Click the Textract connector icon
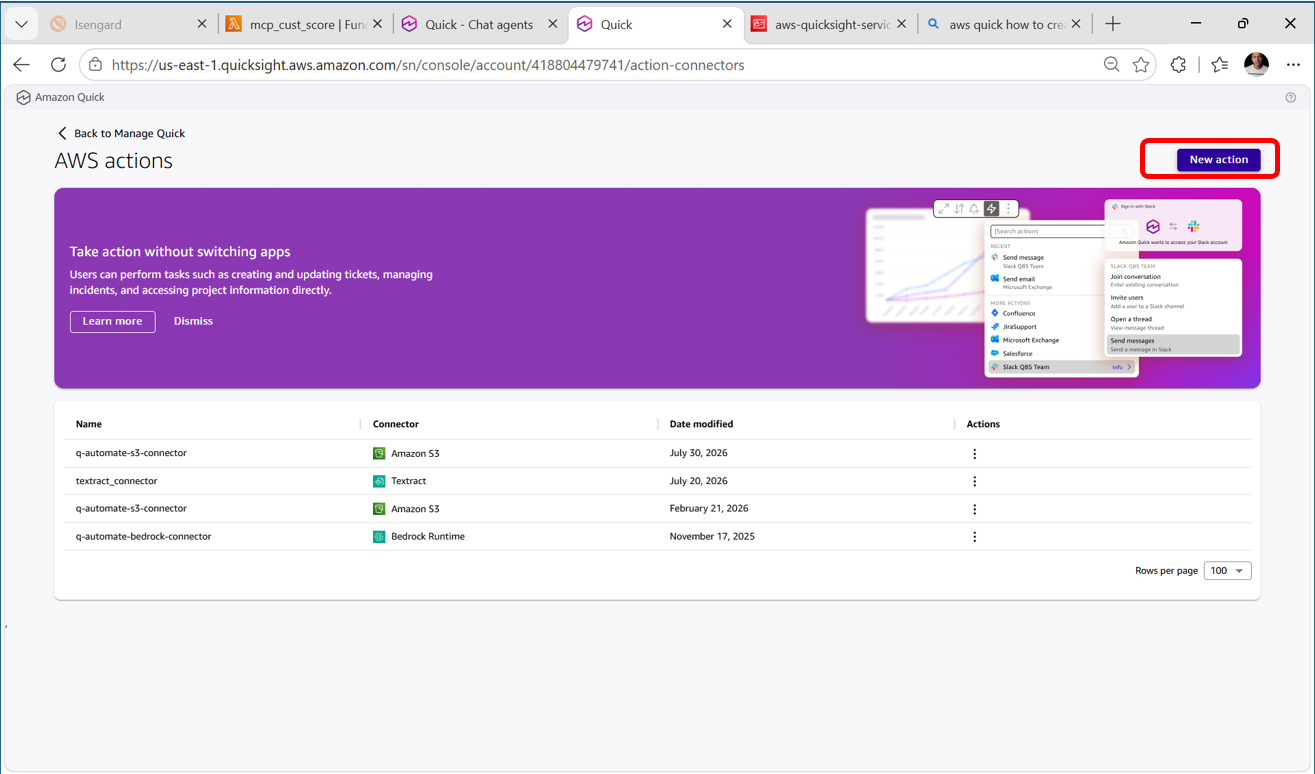The height and width of the screenshot is (774, 1315). tap(379, 481)
